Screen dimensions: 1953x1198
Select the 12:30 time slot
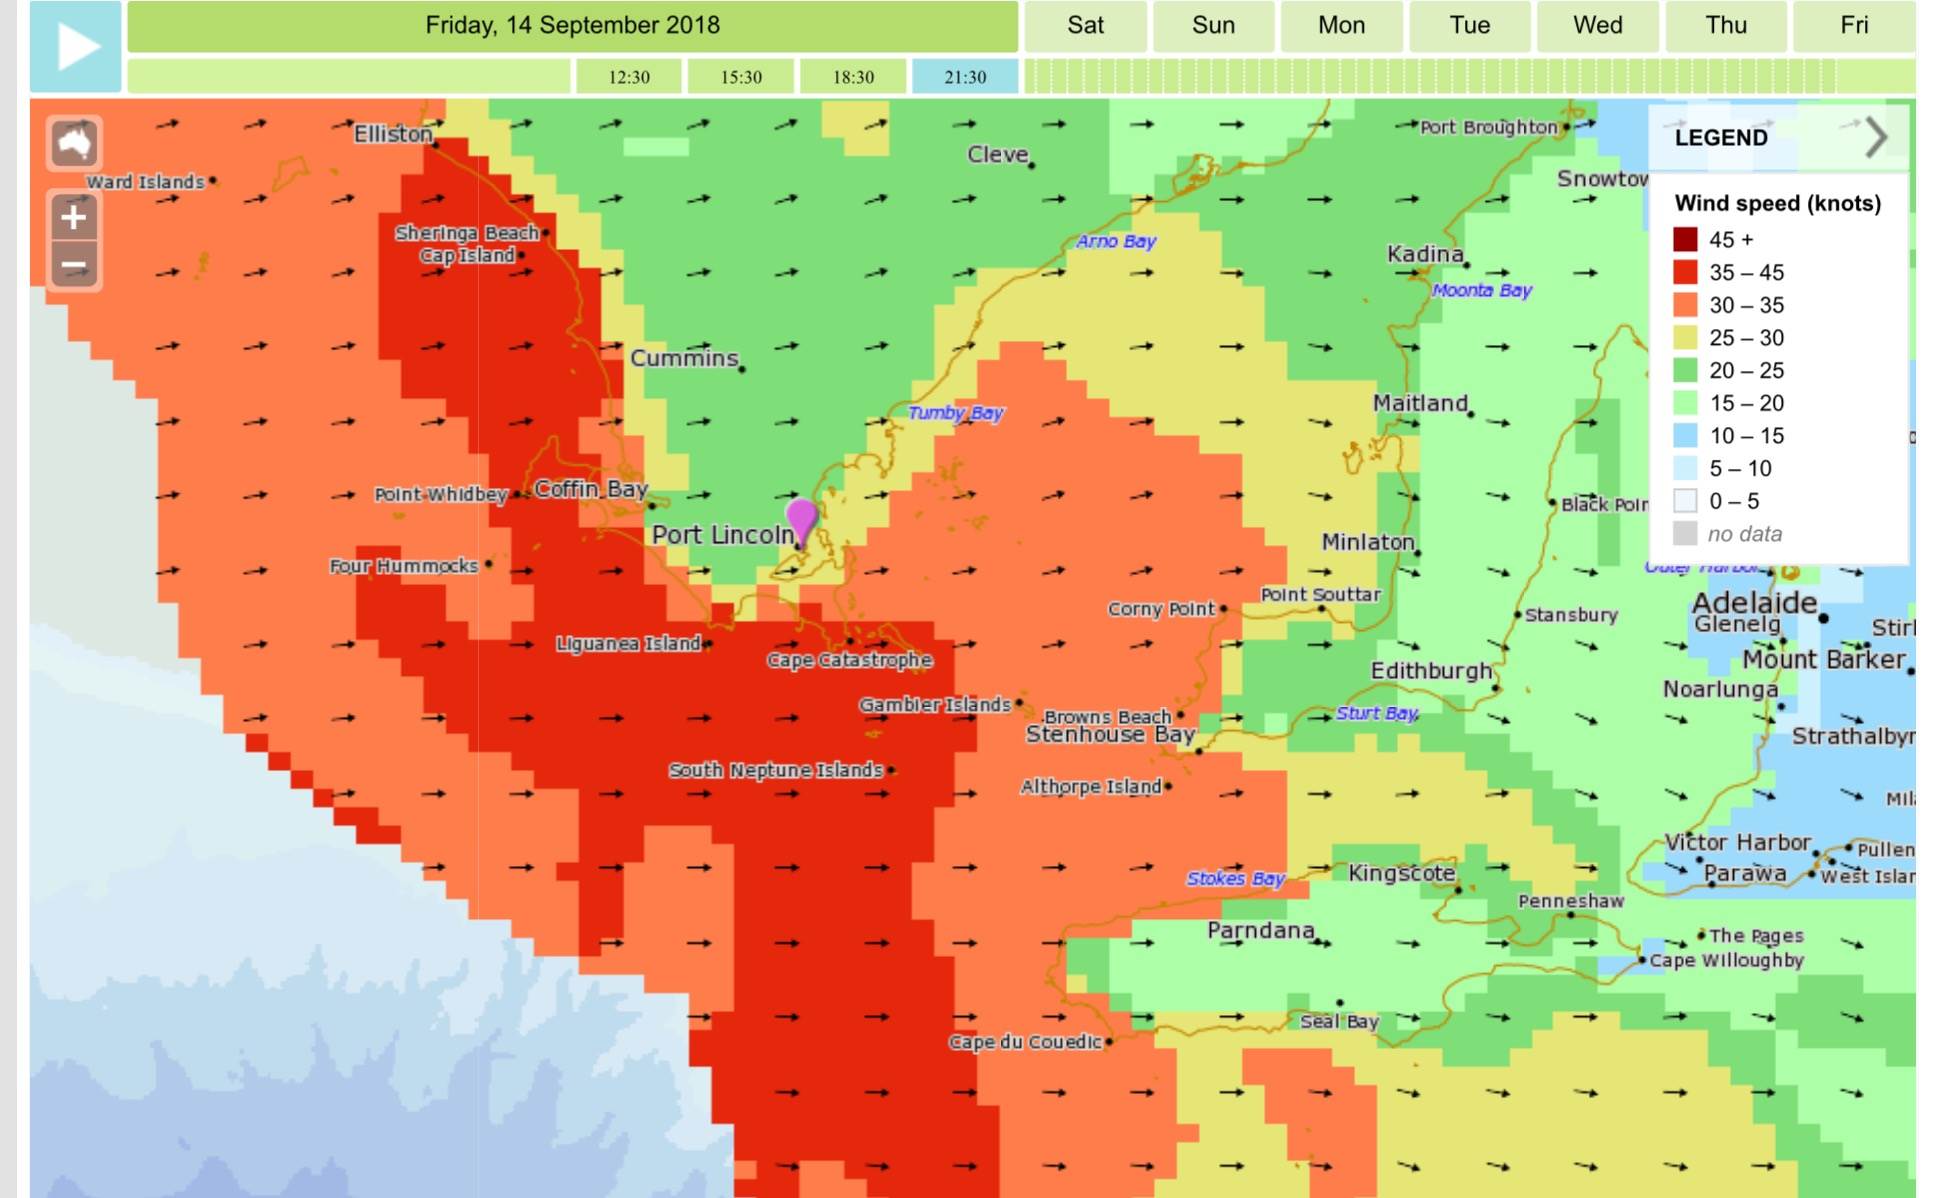[628, 77]
